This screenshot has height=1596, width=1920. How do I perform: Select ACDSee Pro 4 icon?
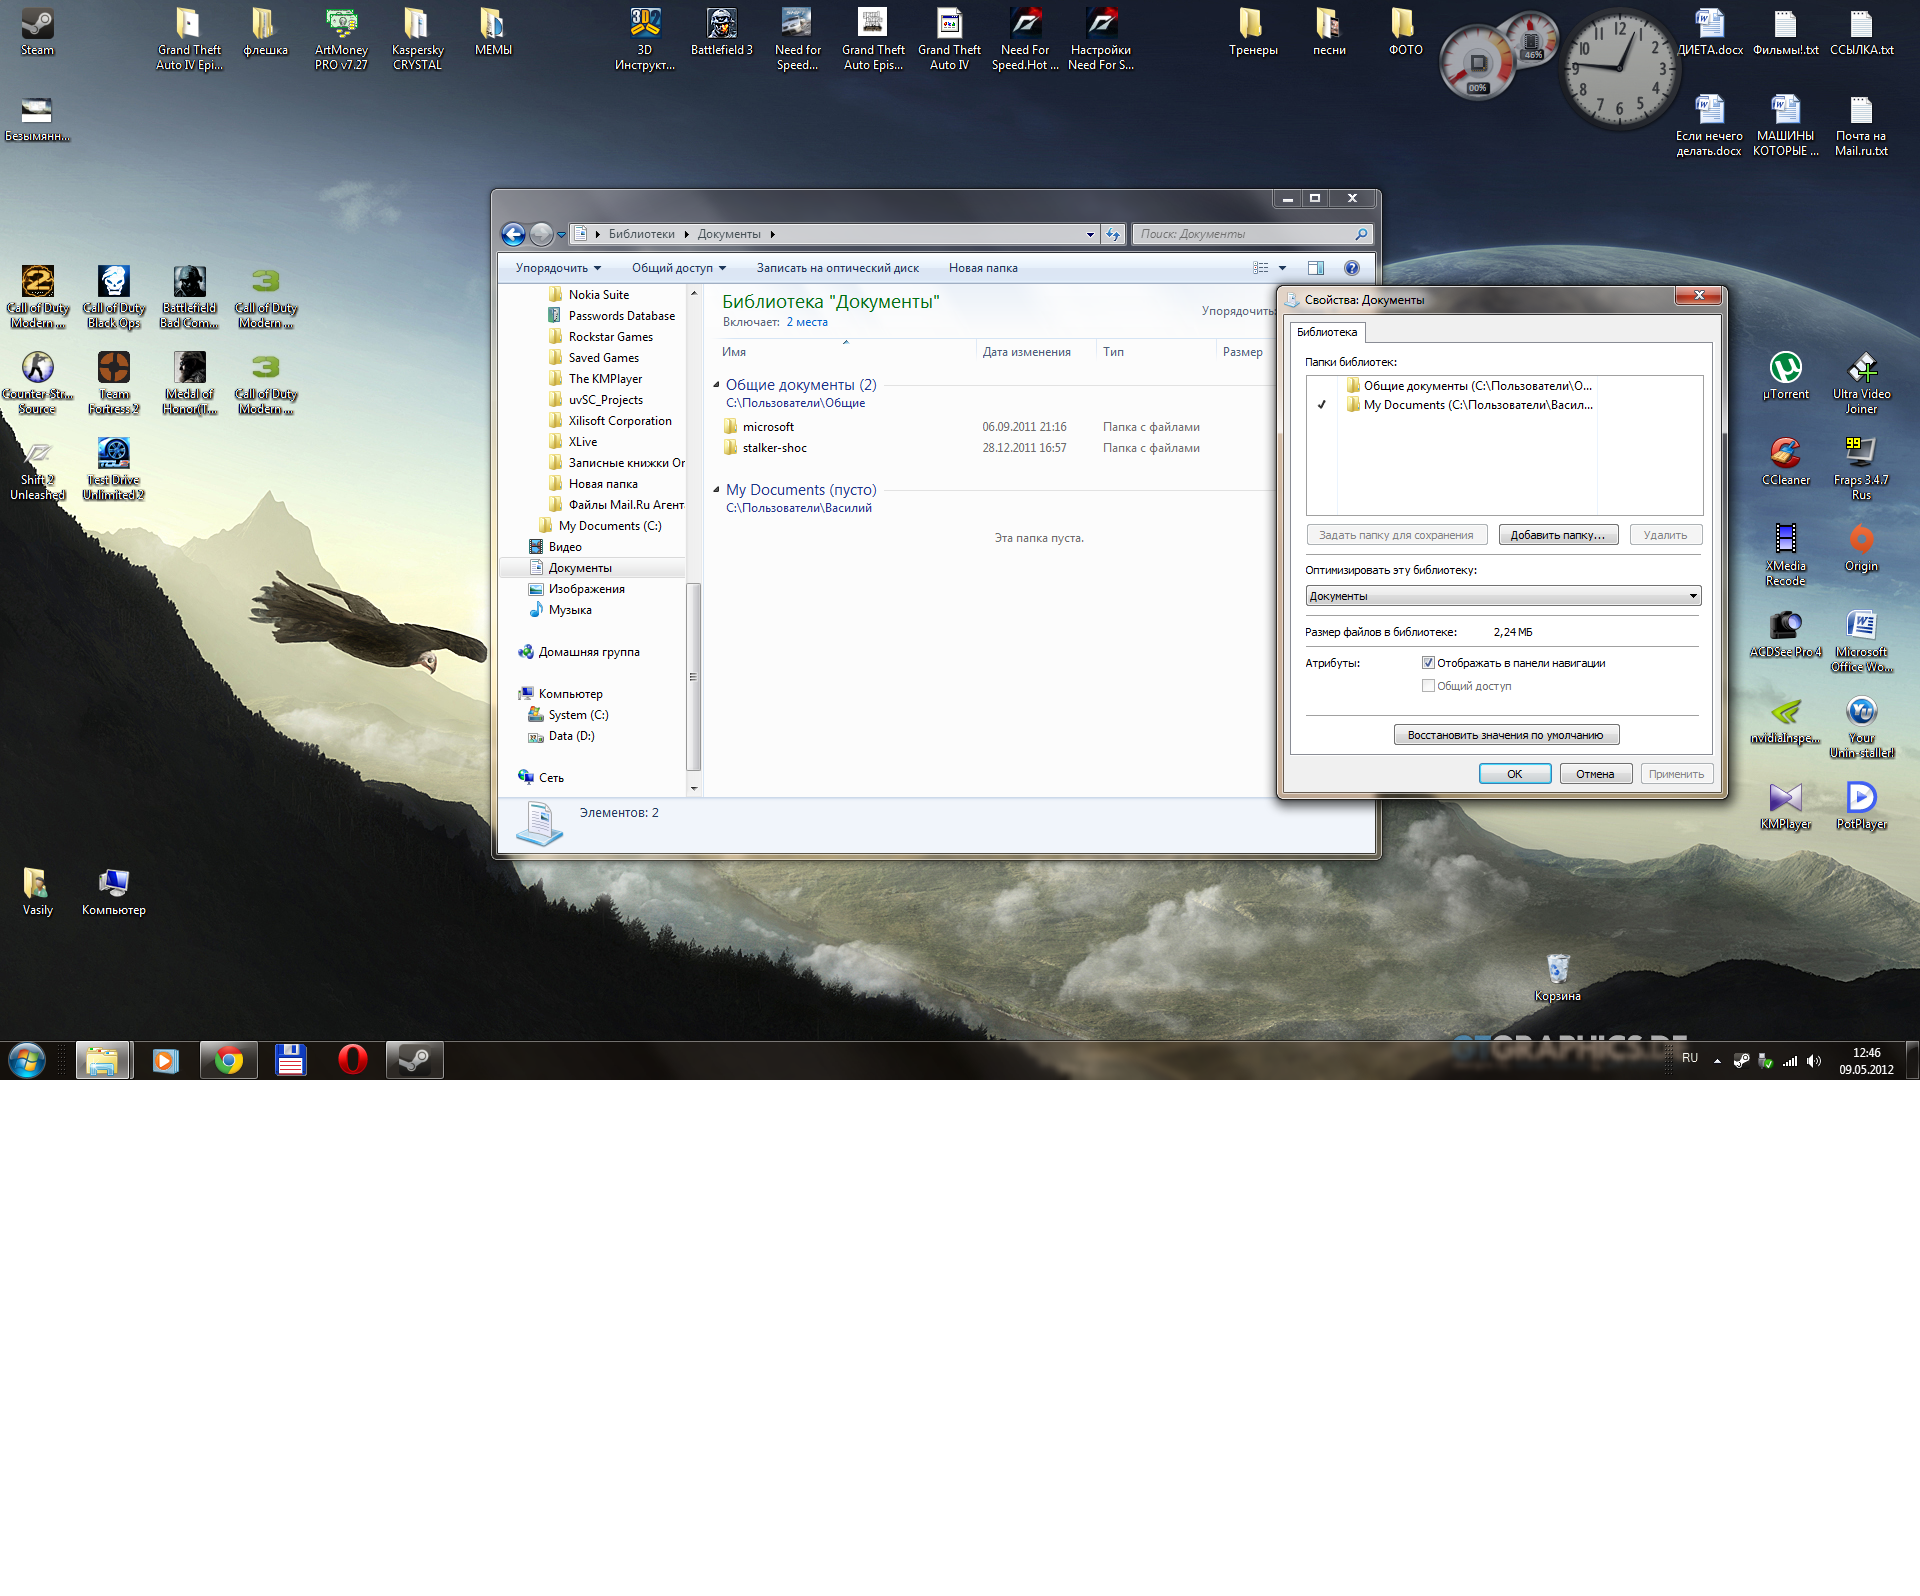pyautogui.click(x=1786, y=634)
